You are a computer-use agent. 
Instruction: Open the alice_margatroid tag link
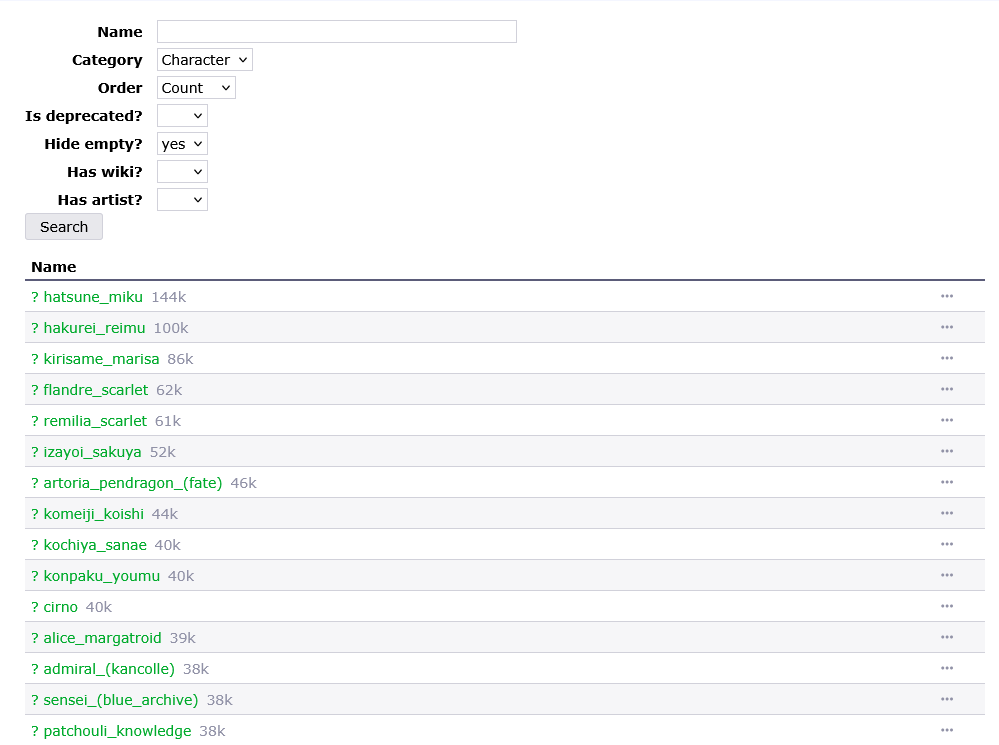pyautogui.click(x=102, y=639)
